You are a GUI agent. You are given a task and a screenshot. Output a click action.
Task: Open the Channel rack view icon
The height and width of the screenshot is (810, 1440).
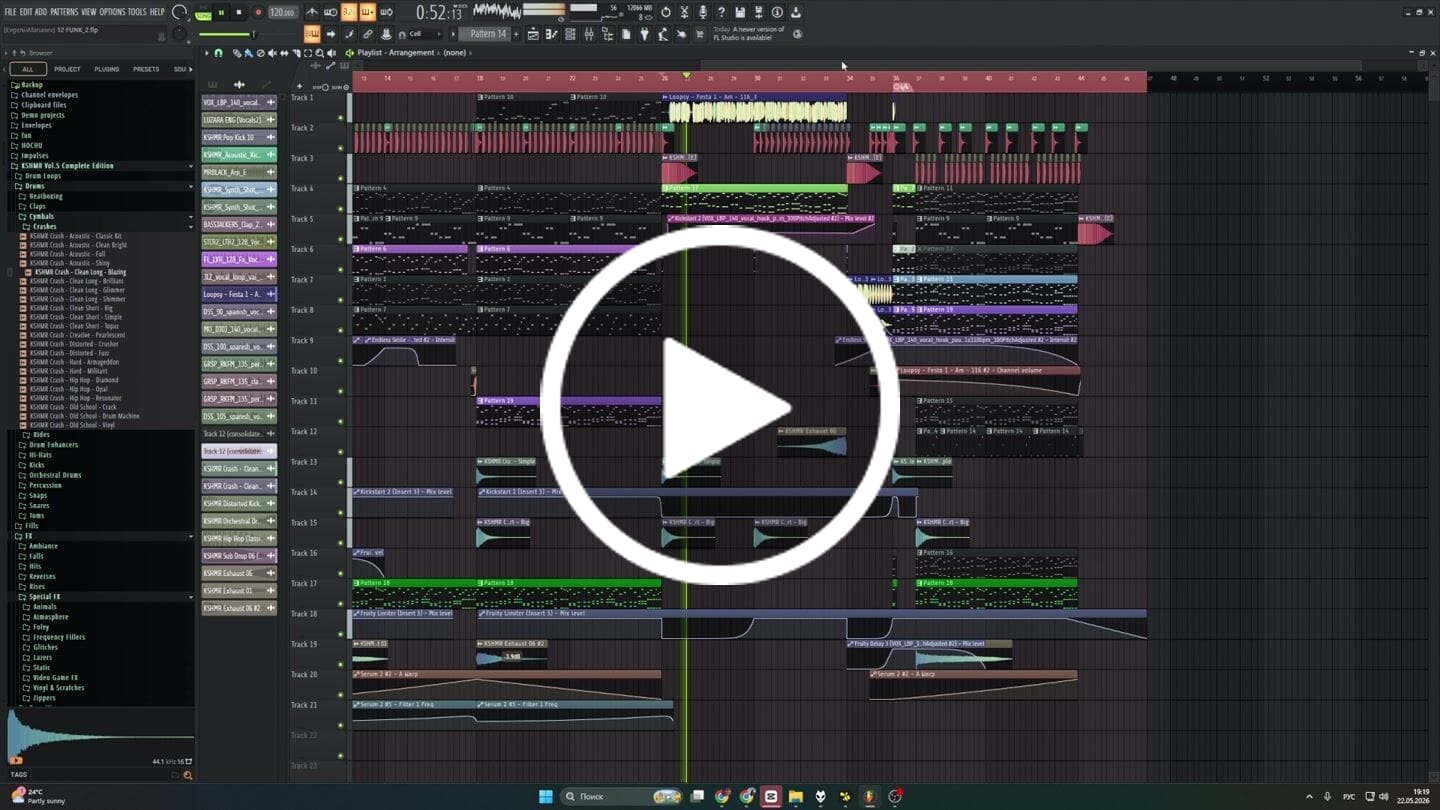pyautogui.click(x=570, y=34)
